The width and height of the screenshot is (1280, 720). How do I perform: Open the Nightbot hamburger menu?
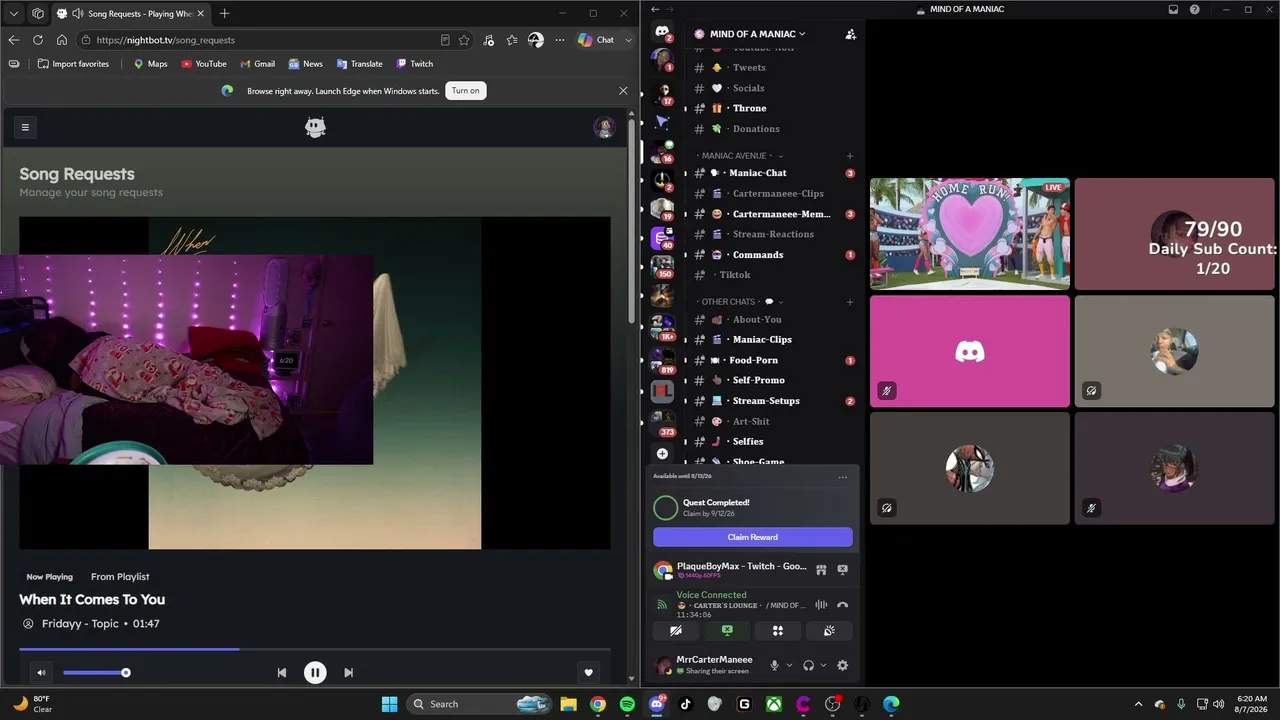click(25, 127)
